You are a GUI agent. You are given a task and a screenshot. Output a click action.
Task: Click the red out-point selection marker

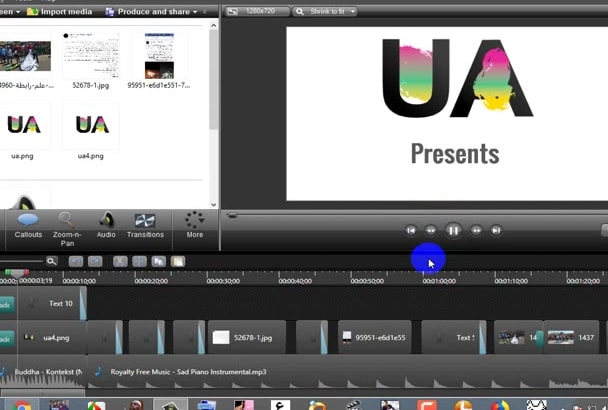click(26, 272)
